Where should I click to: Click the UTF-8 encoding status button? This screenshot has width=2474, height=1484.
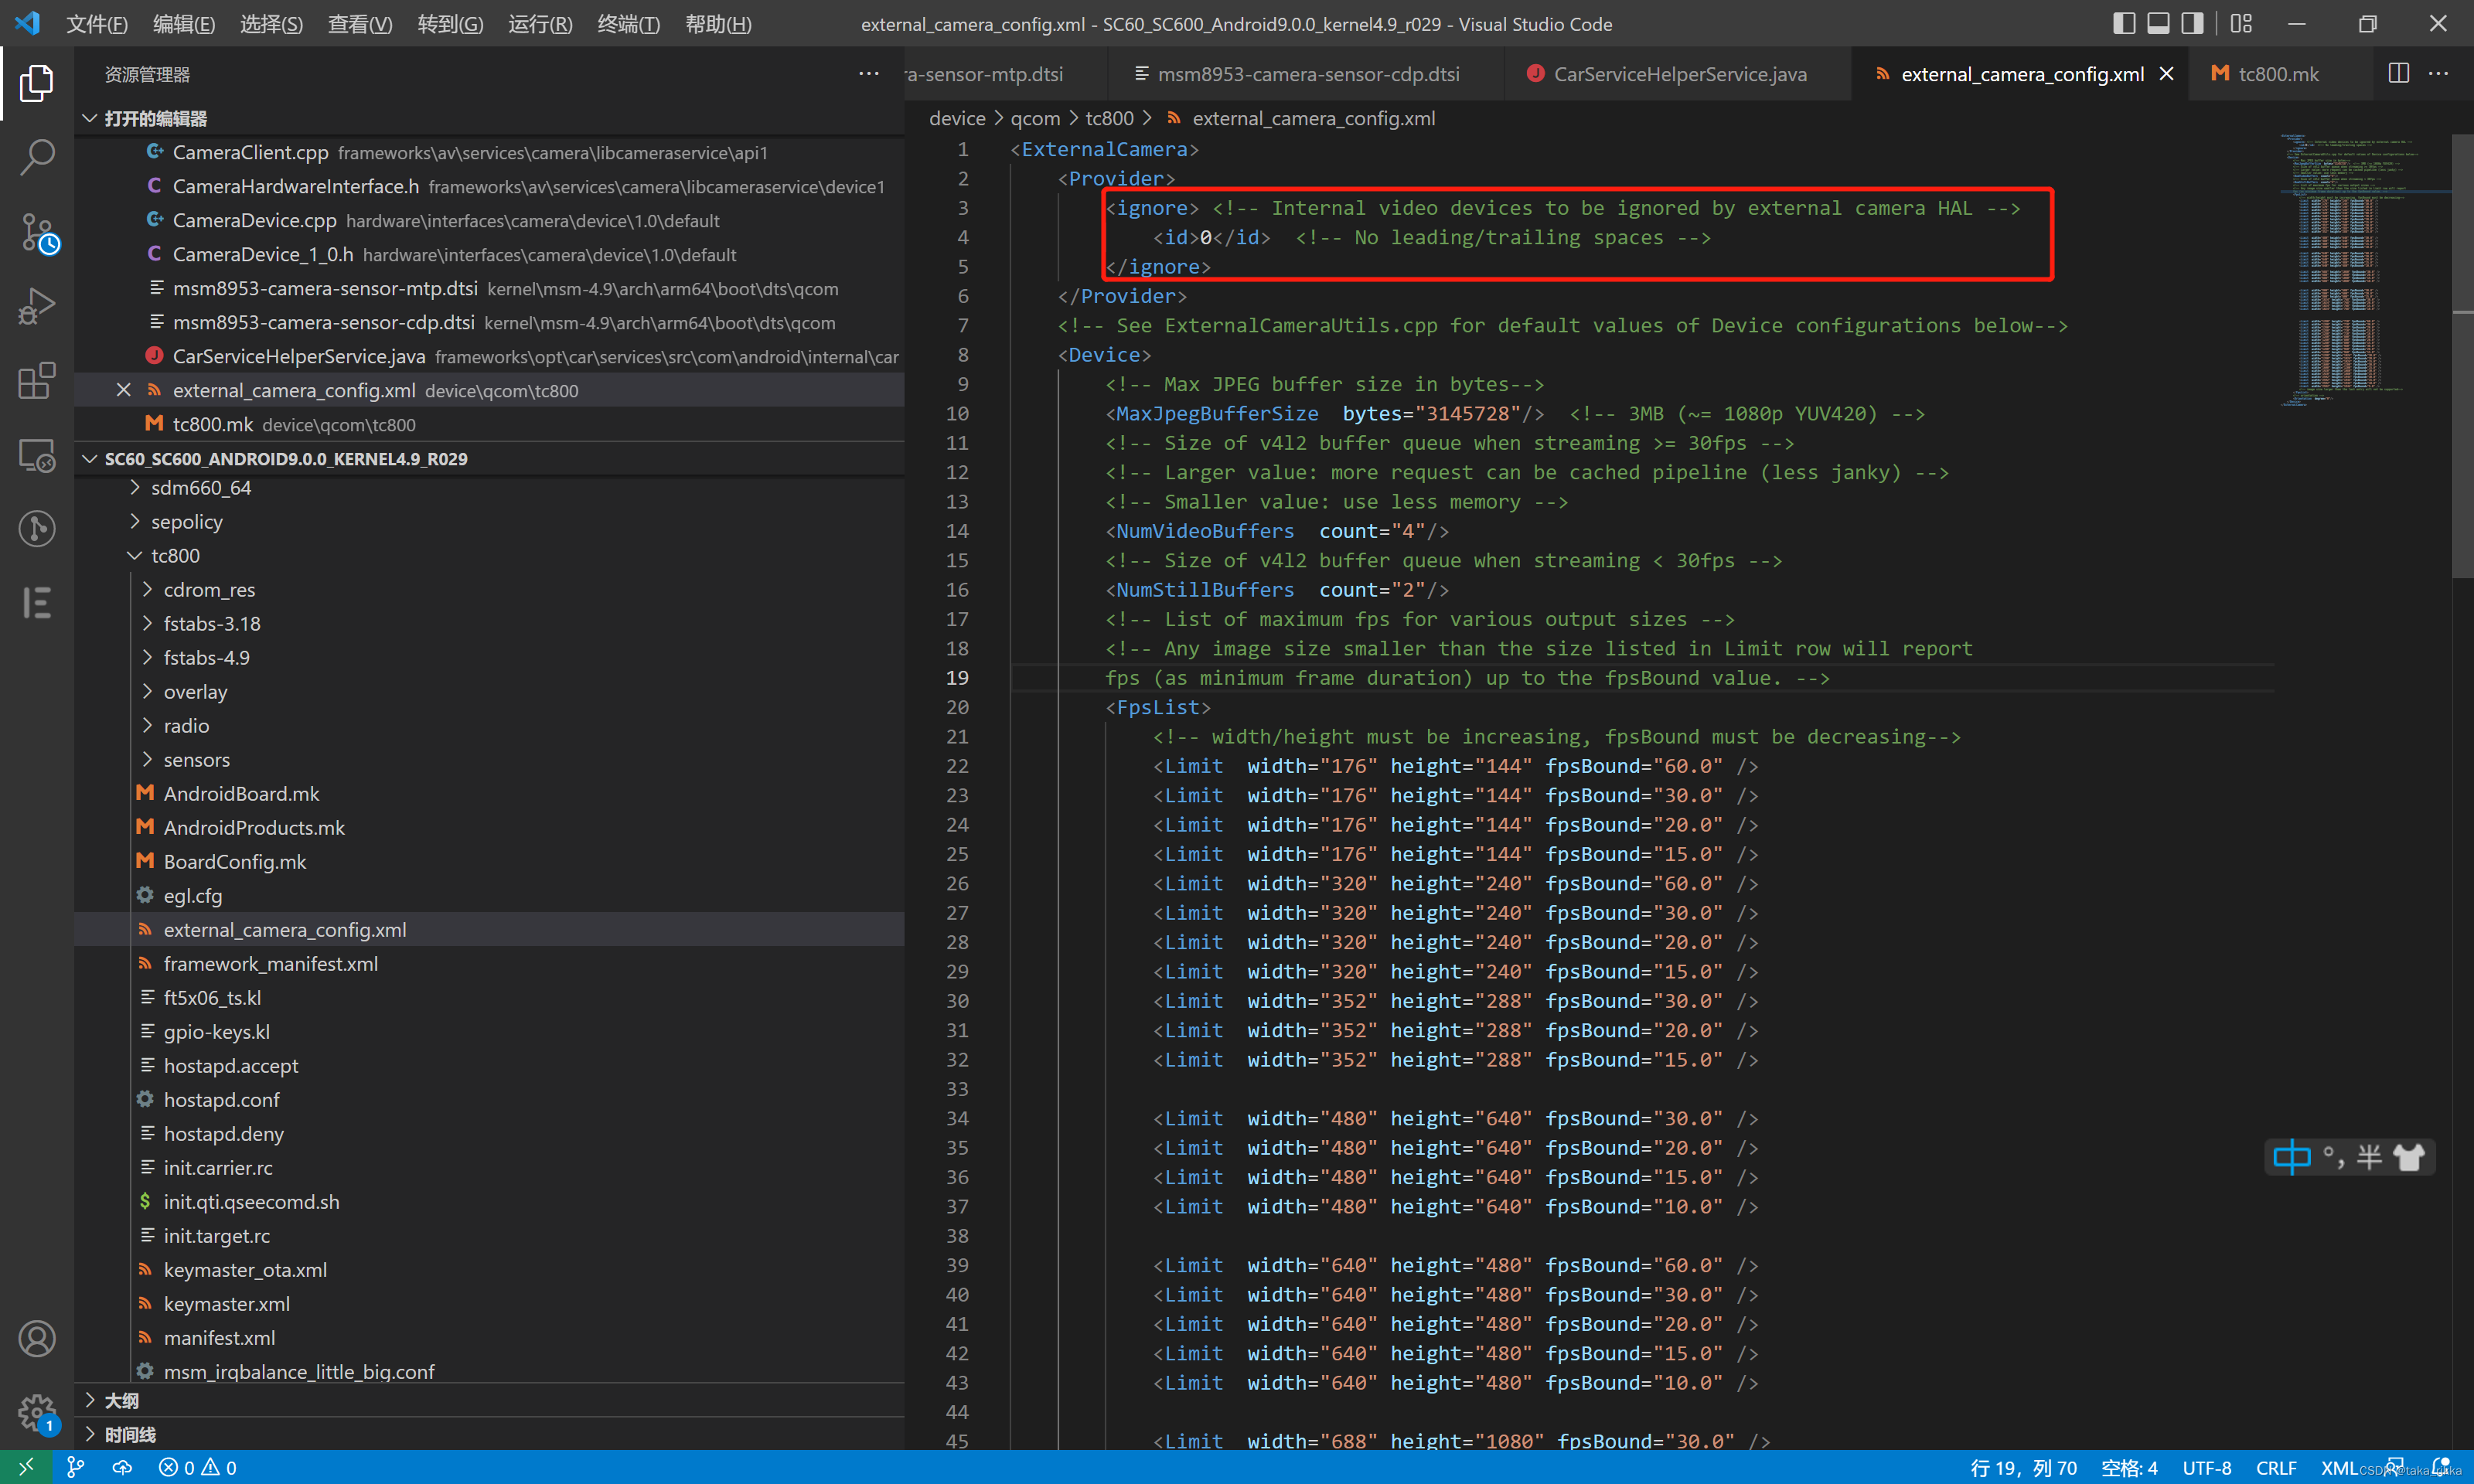(x=2206, y=1467)
